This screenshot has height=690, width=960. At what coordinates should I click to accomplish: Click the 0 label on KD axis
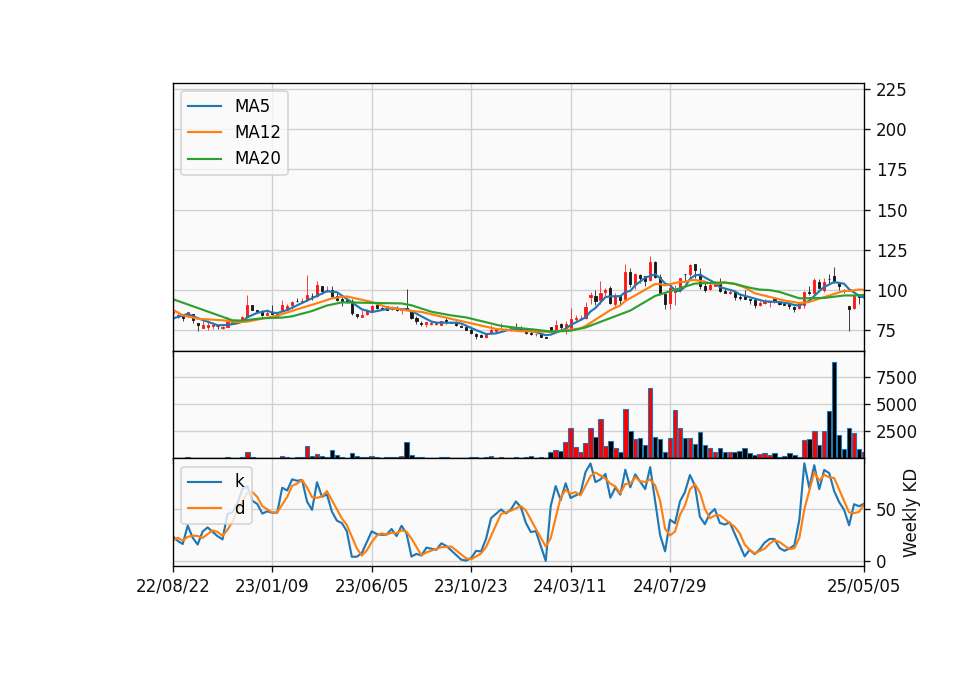[x=881, y=561]
